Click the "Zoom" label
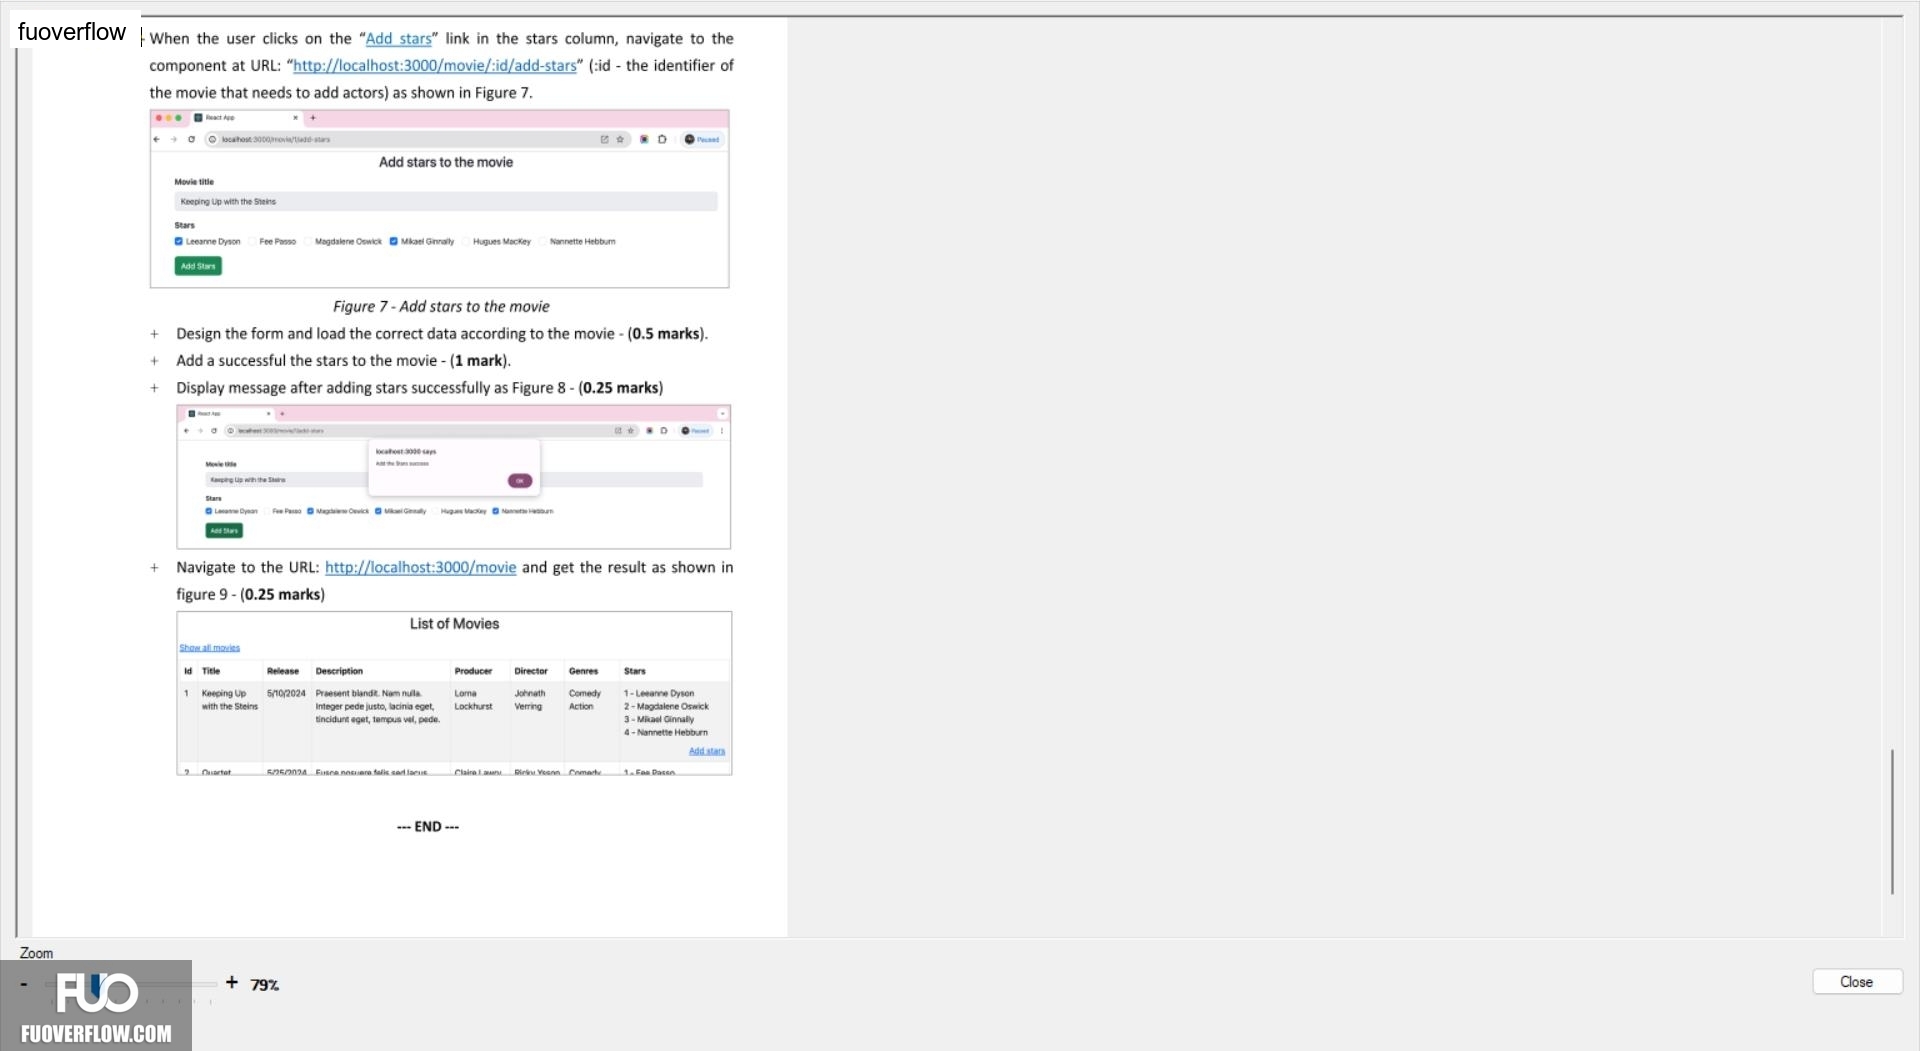 [x=36, y=953]
